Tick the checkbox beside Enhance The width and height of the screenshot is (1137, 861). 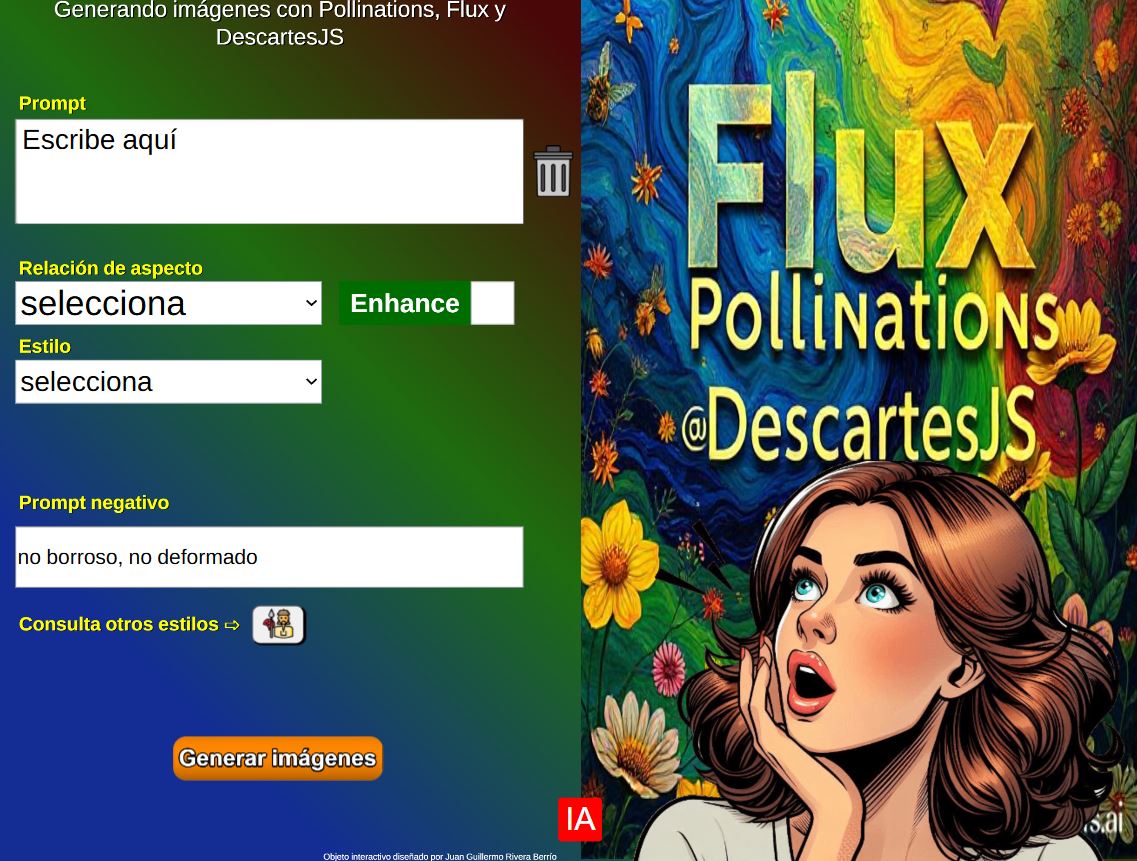pos(492,303)
